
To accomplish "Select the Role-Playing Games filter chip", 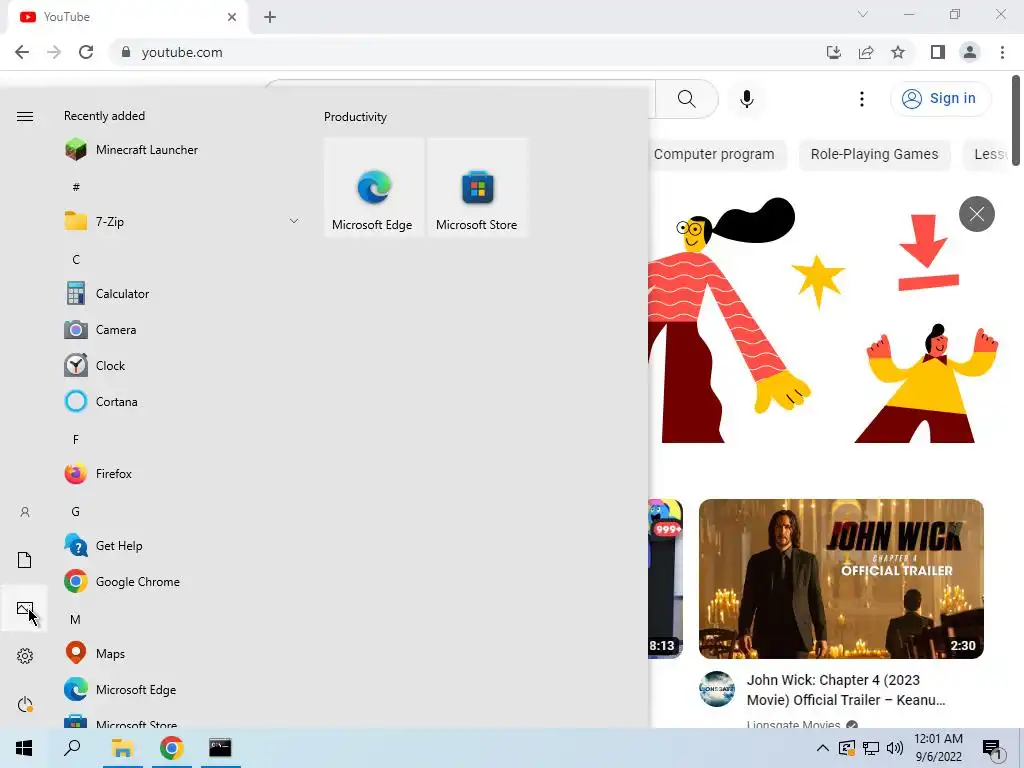I will 874,154.
